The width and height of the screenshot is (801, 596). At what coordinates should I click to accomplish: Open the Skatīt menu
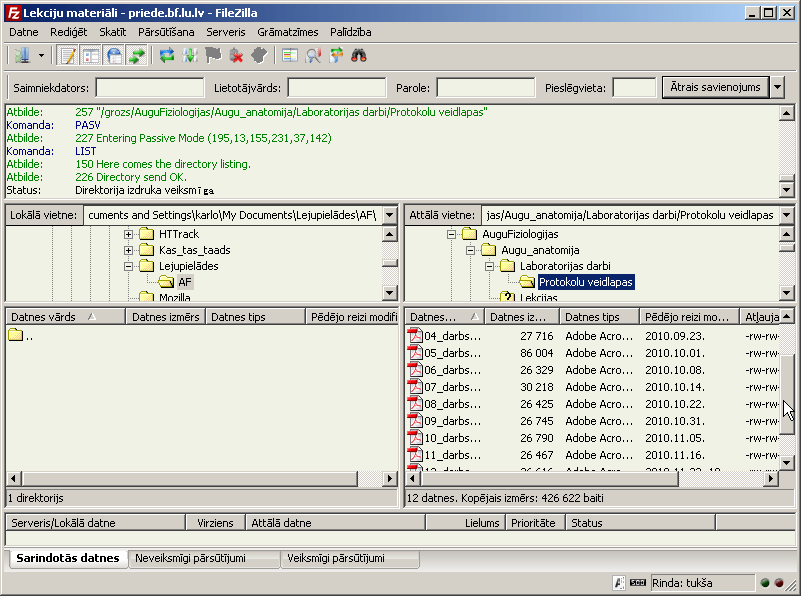coord(112,32)
